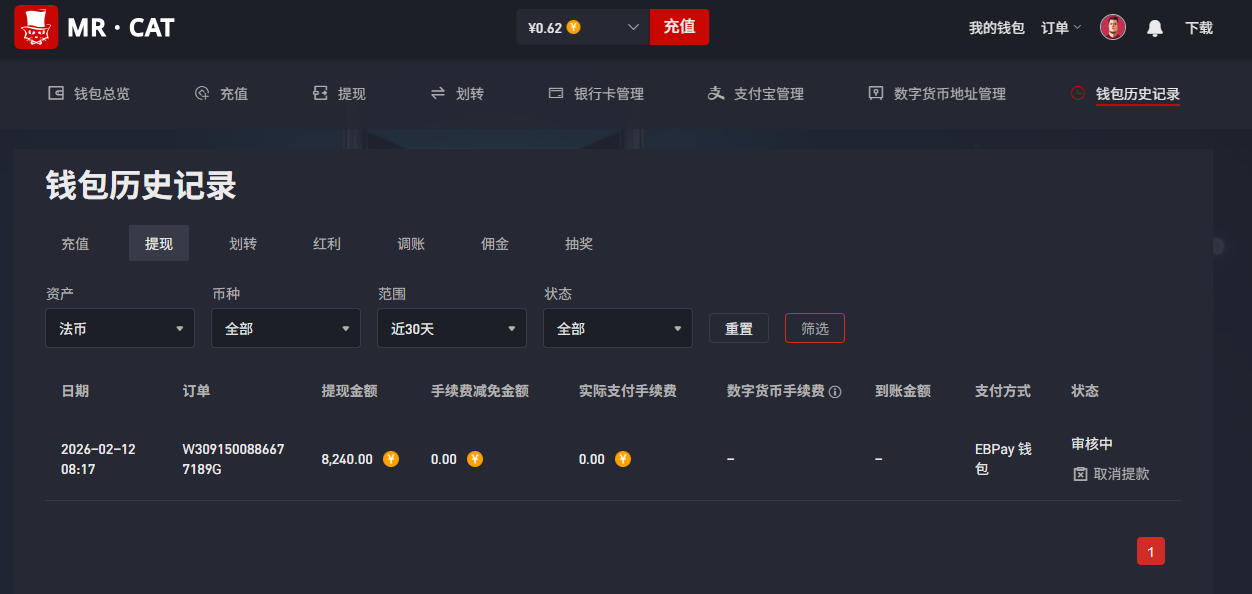Click the user avatar picture
The image size is (1252, 594).
coord(1112,28)
